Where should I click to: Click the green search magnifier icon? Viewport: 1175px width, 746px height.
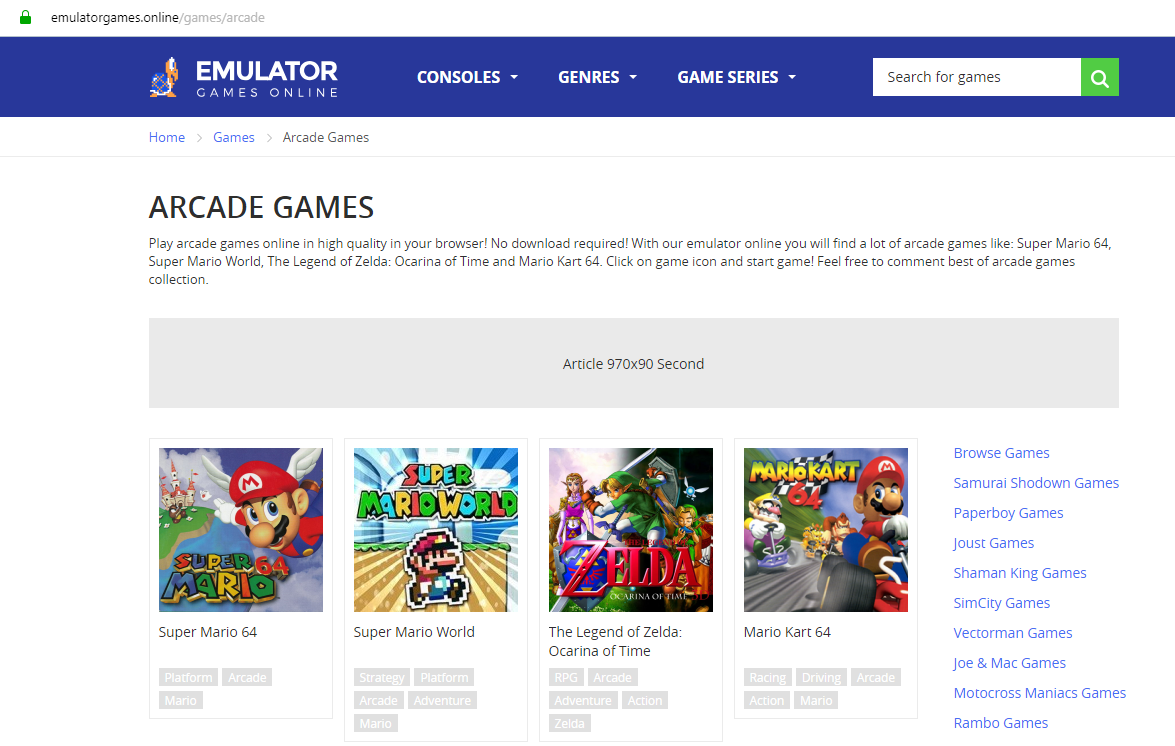pos(1099,78)
